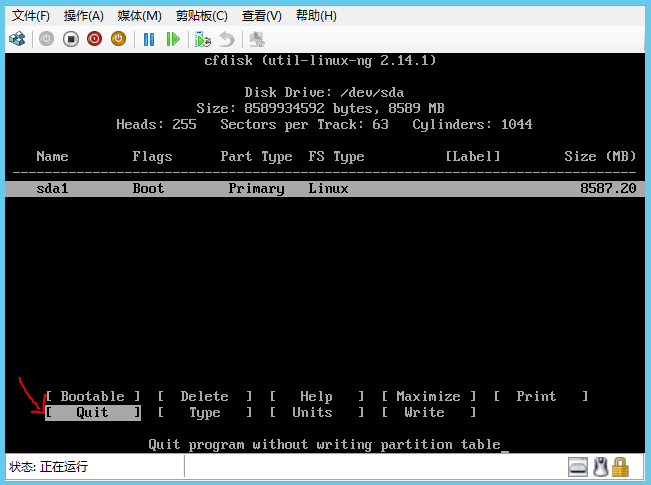This screenshot has width=651, height=485.
Task: Click the orange Save state icon
Action: click(118, 39)
